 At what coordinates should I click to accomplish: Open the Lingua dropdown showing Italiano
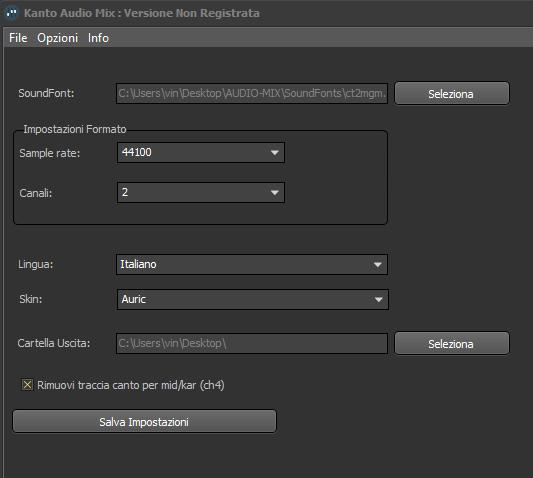tap(252, 264)
